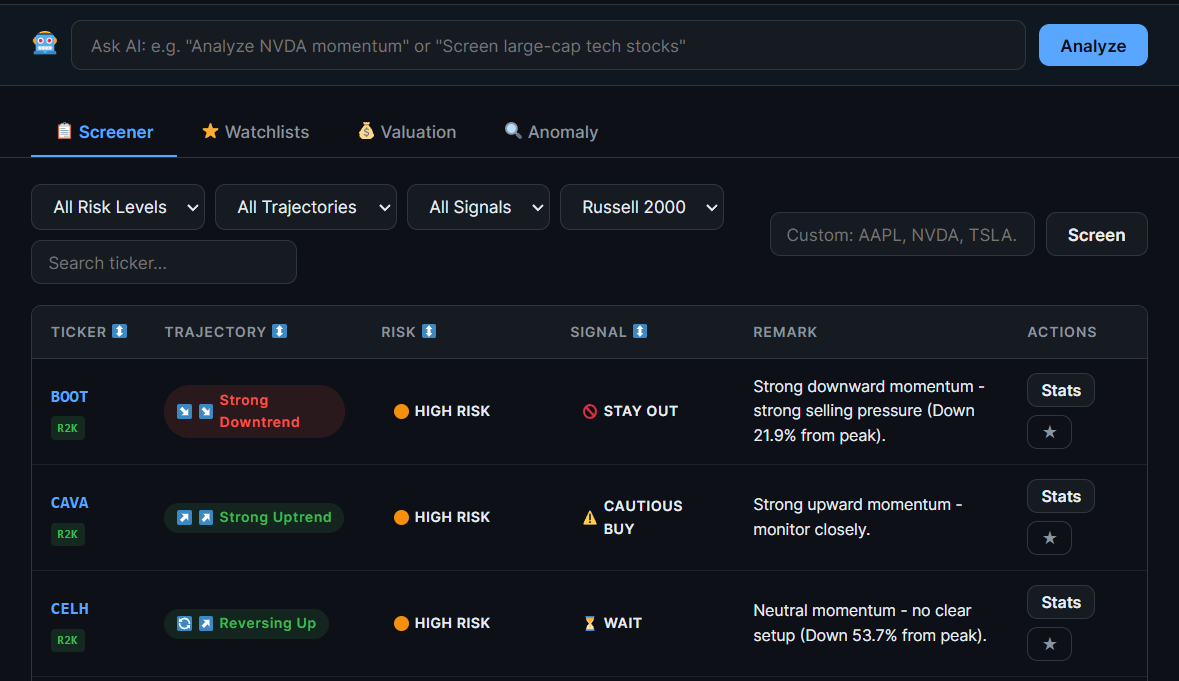Sort by the TICKER column arrow

120,331
